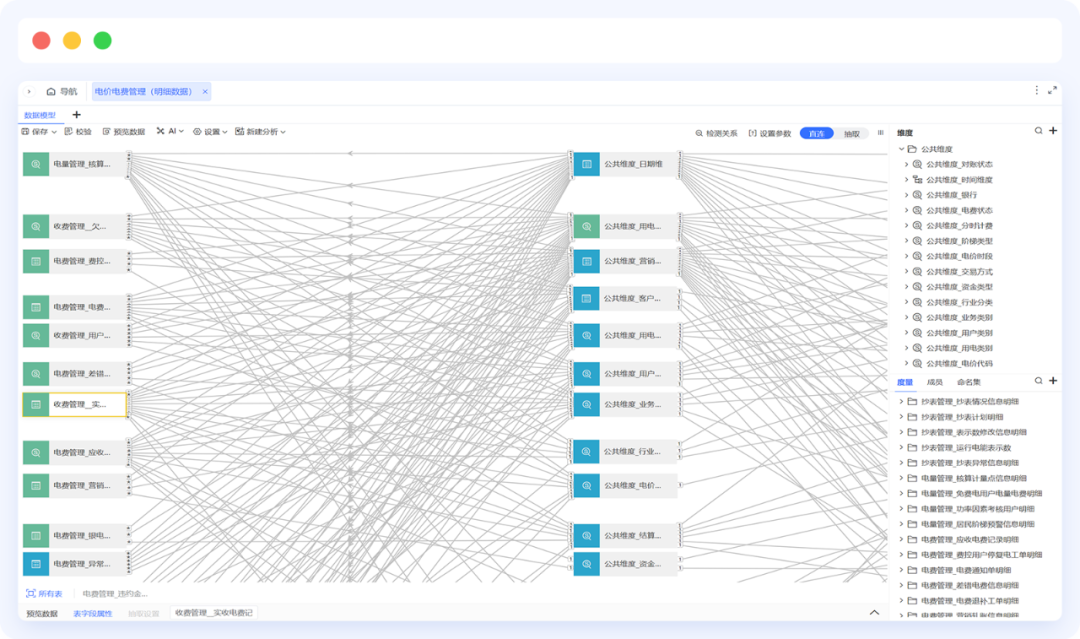The height and width of the screenshot is (639, 1080).
Task: Click the 校验 validate toolbar icon
Action: pyautogui.click(x=69, y=132)
